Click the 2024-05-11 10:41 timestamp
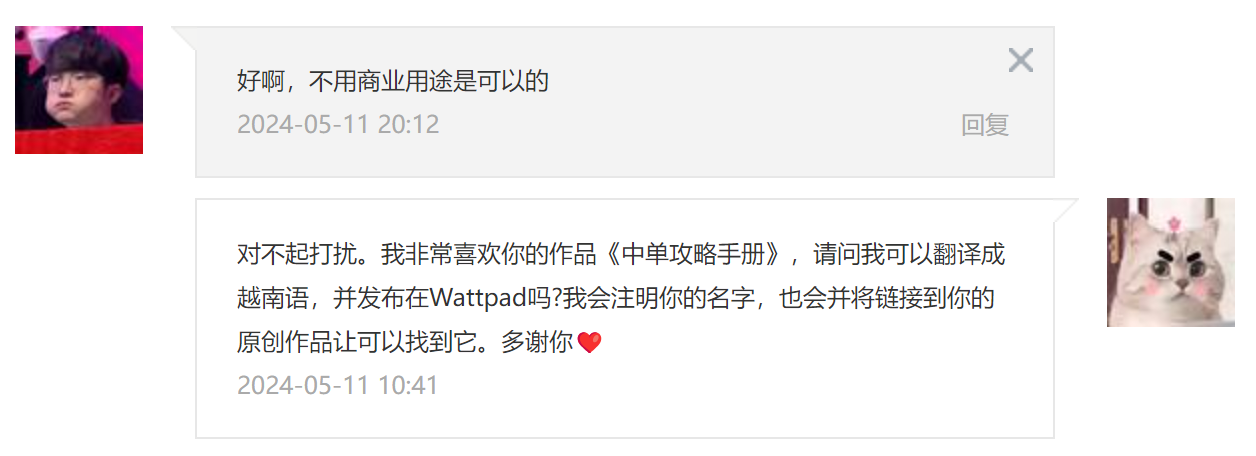Image resolution: width=1256 pixels, height=456 pixels. pyautogui.click(x=338, y=385)
